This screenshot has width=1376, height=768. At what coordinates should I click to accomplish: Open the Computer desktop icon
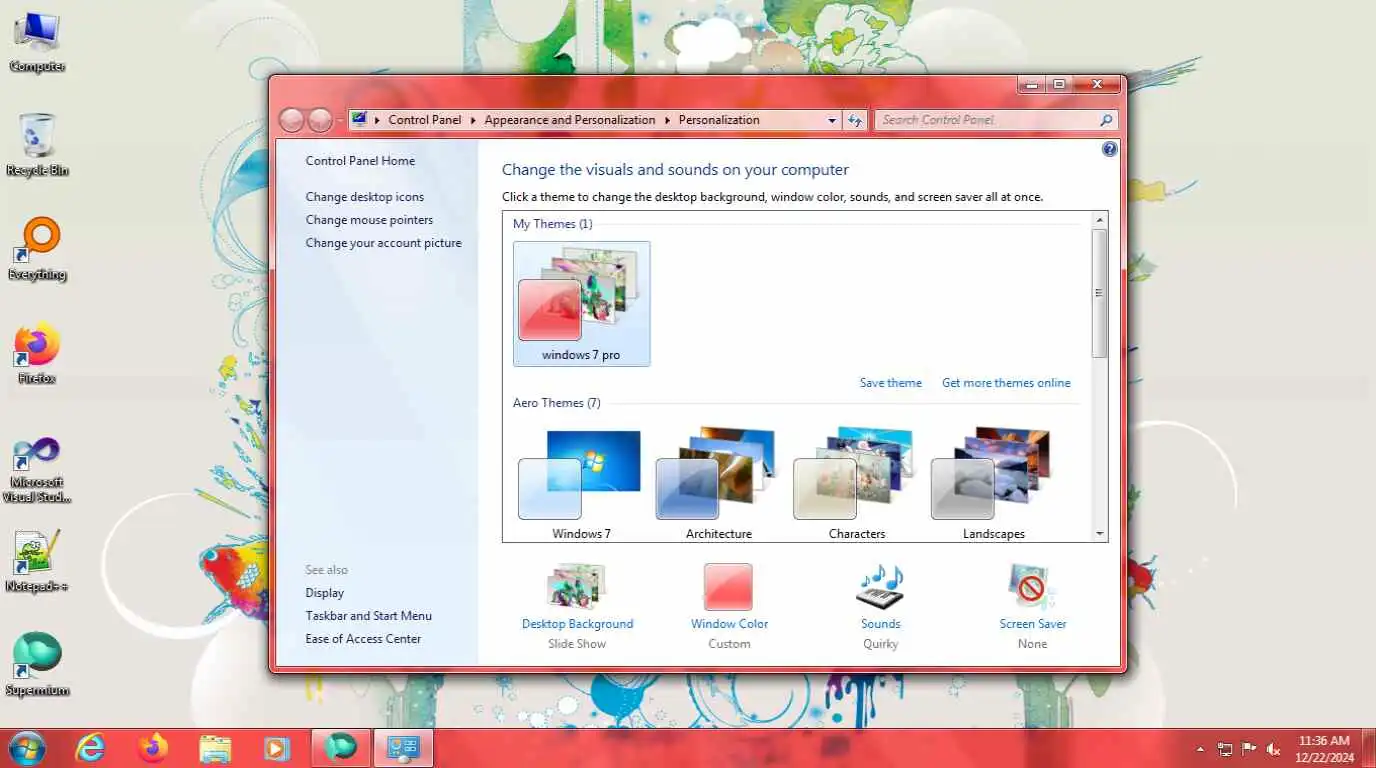[x=37, y=43]
